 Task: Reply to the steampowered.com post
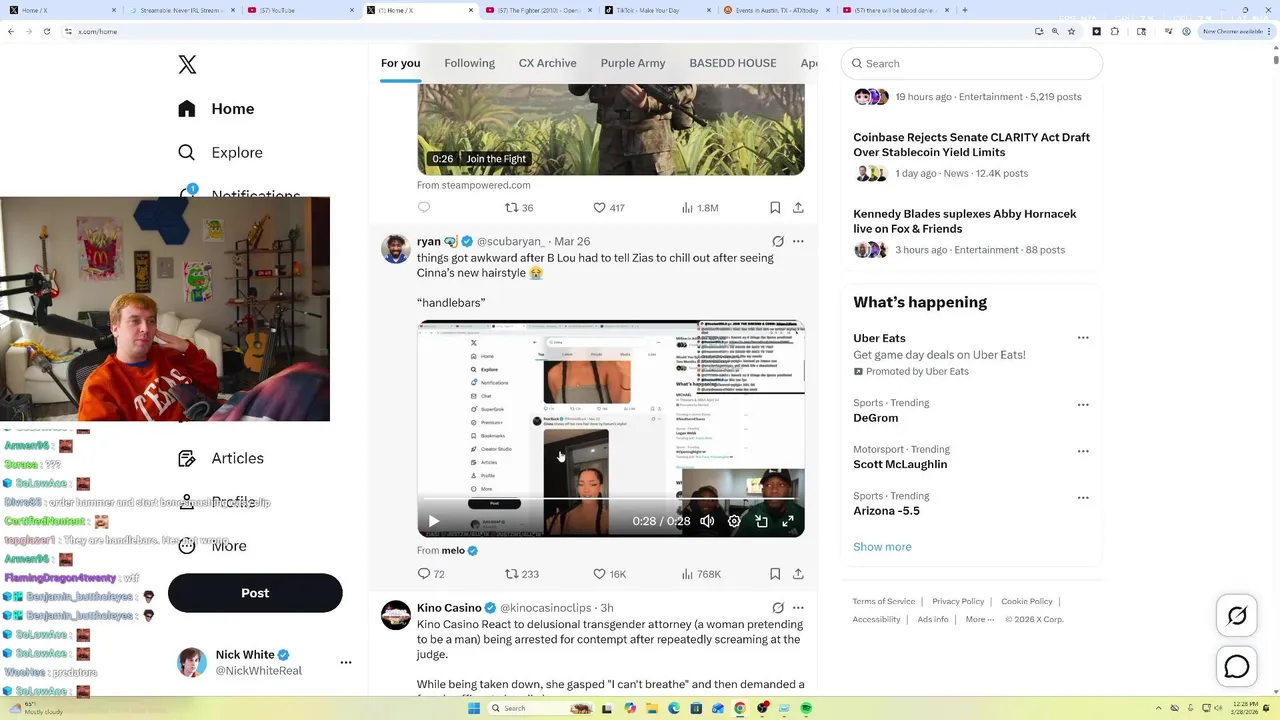coord(424,208)
